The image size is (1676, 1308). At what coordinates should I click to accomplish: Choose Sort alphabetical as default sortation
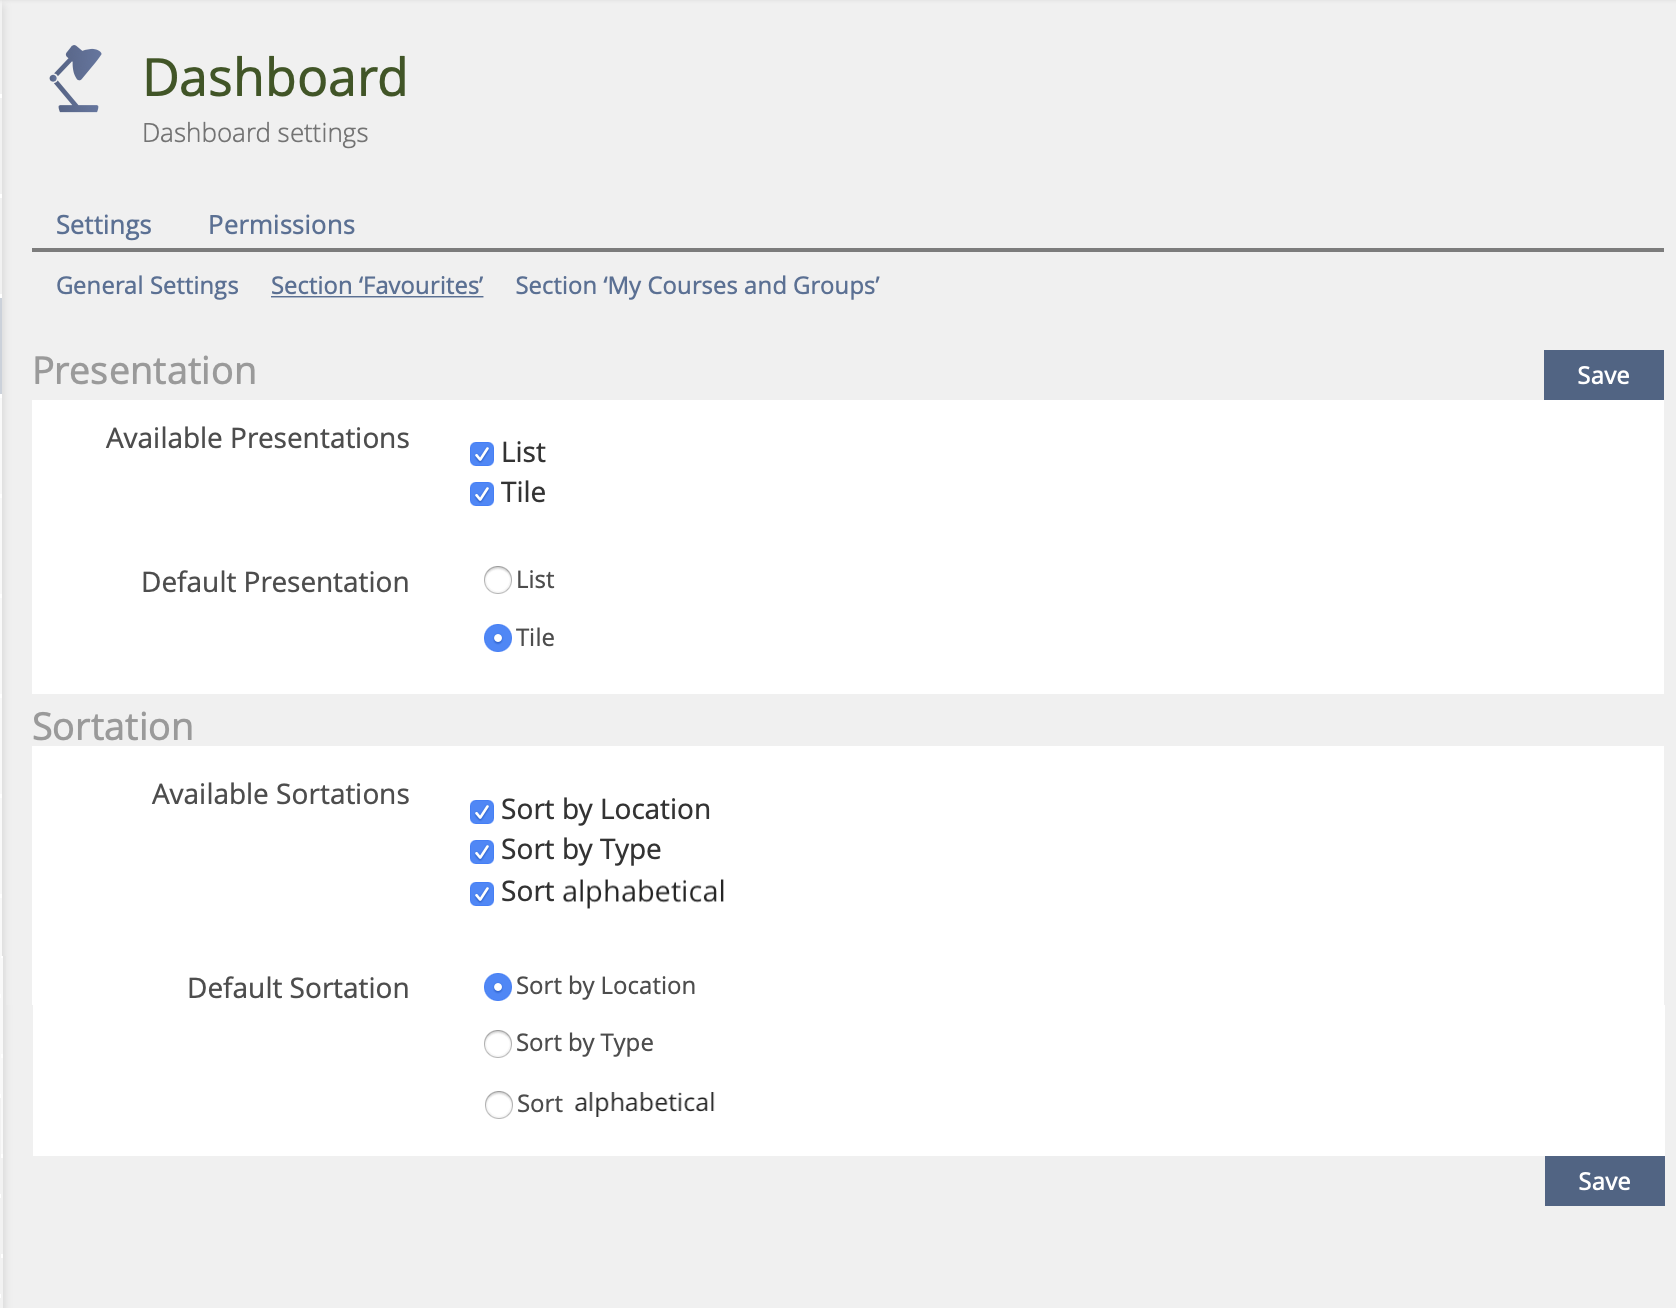tap(498, 1104)
